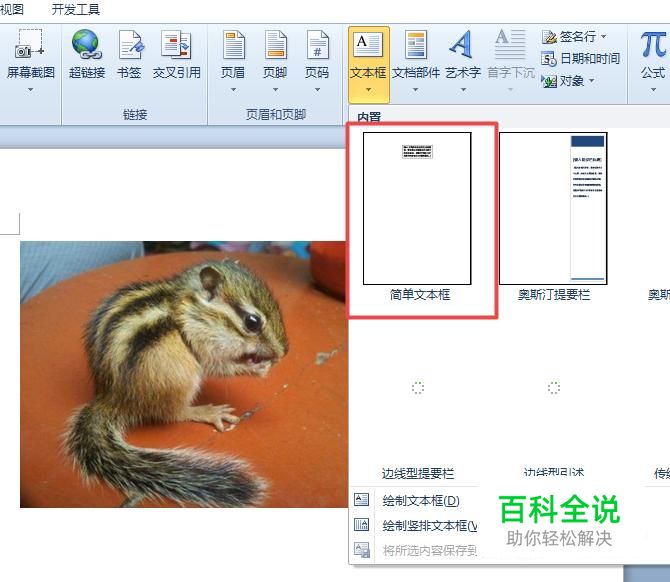Open Cross-reference (交叉引用) icon
670x582 pixels.
click(176, 44)
